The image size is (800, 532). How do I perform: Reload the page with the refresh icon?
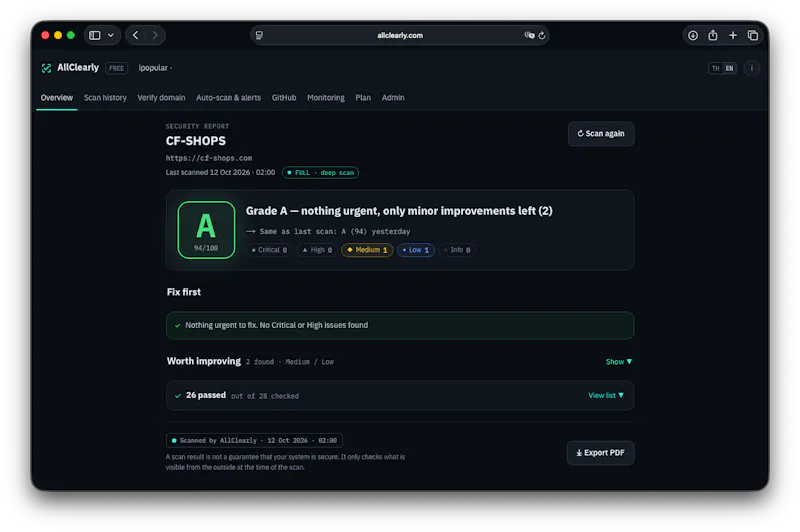(x=542, y=35)
